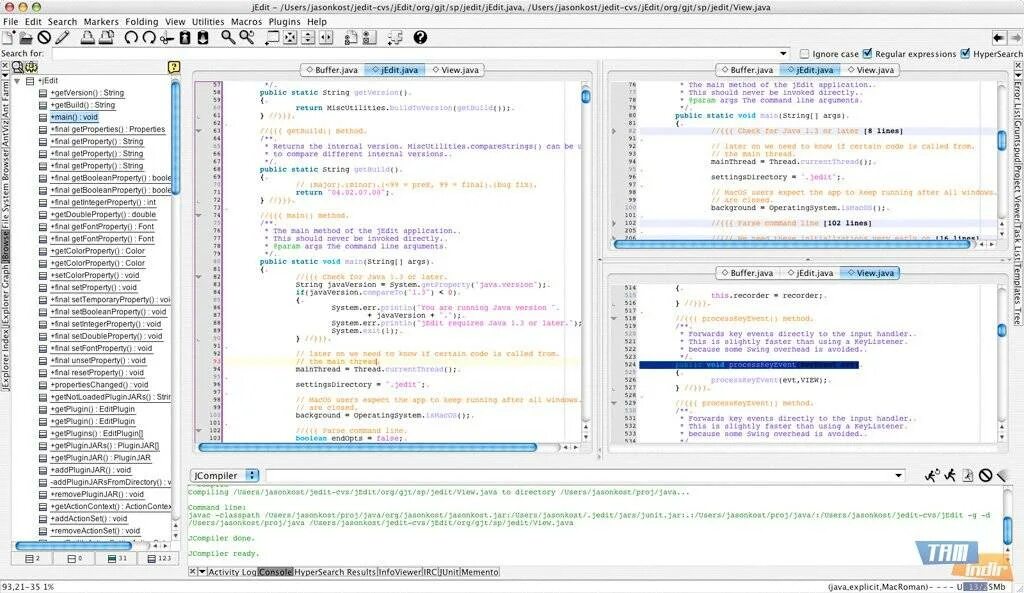This screenshot has width=1024, height=593.
Task: Open the File menu
Action: (10, 22)
